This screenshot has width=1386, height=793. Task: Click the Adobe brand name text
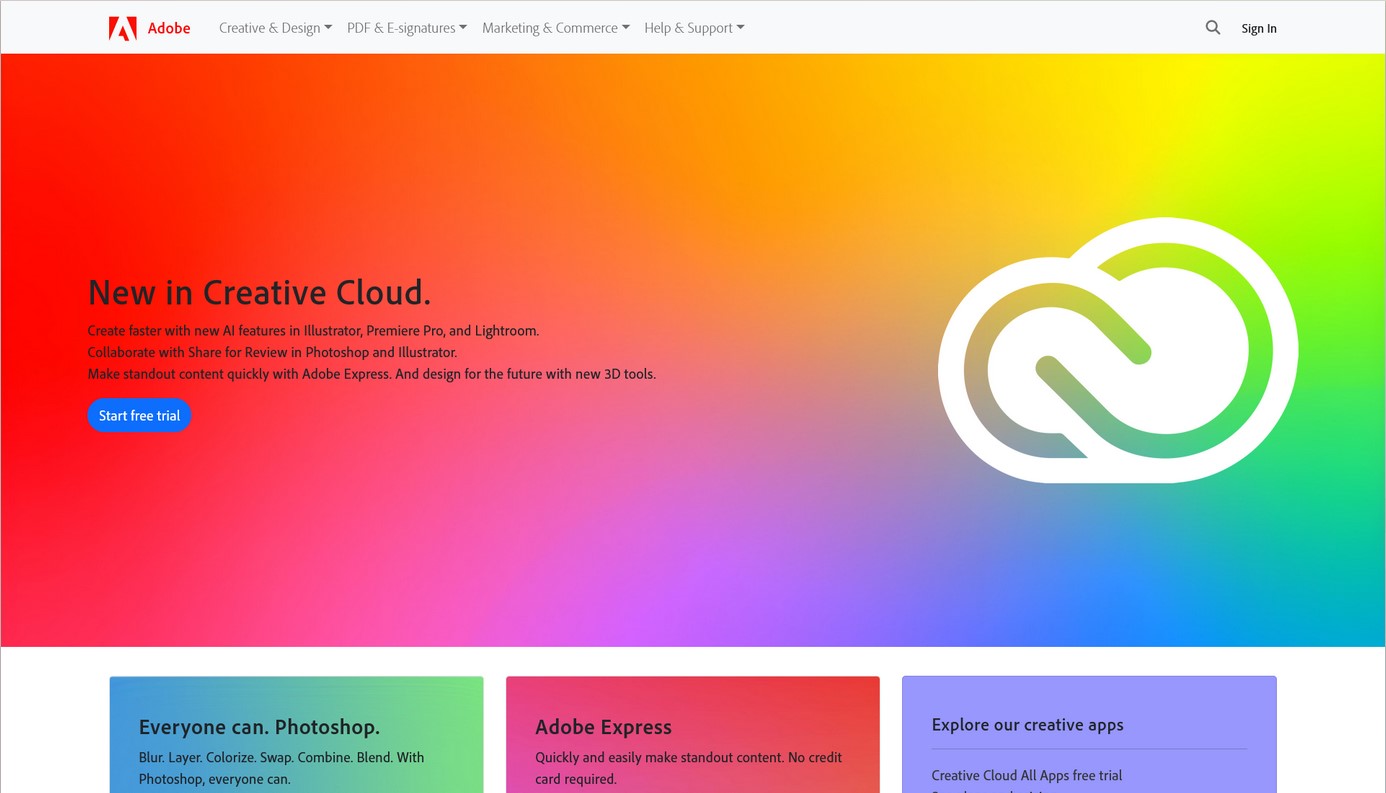point(169,28)
